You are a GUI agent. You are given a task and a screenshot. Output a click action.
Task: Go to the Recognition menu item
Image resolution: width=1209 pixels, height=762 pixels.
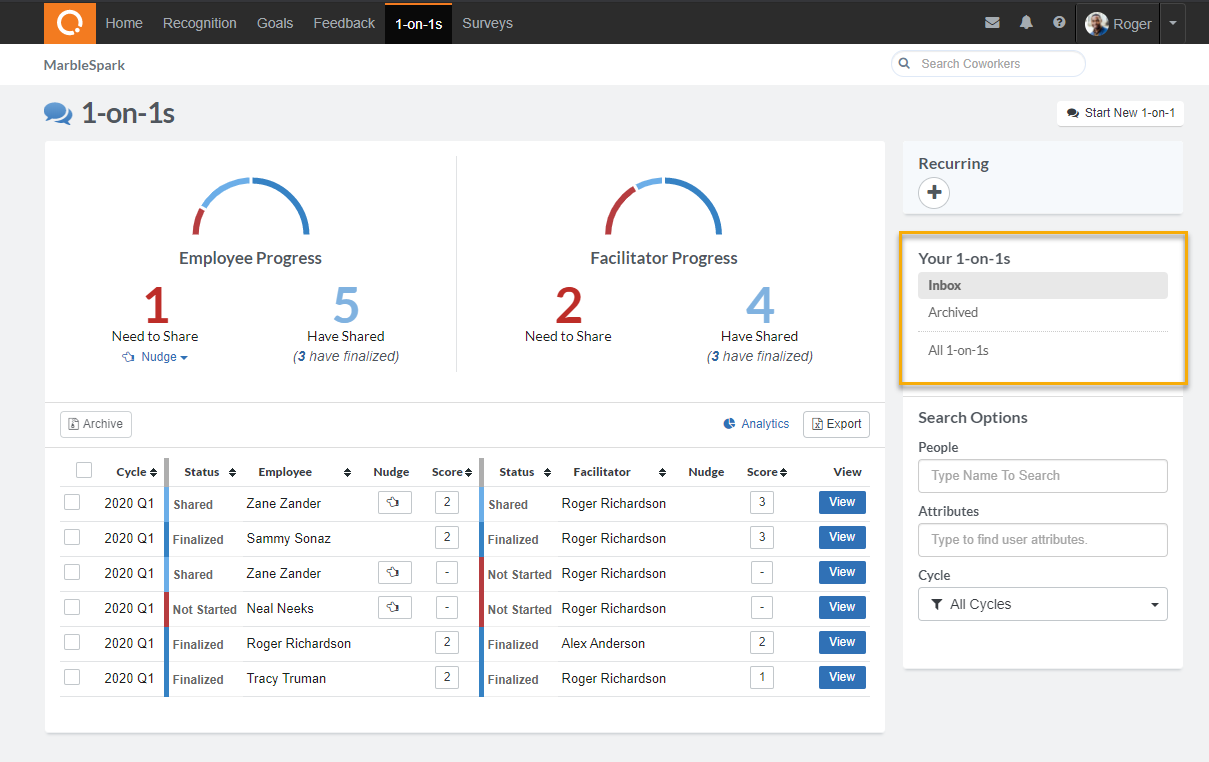pos(200,23)
